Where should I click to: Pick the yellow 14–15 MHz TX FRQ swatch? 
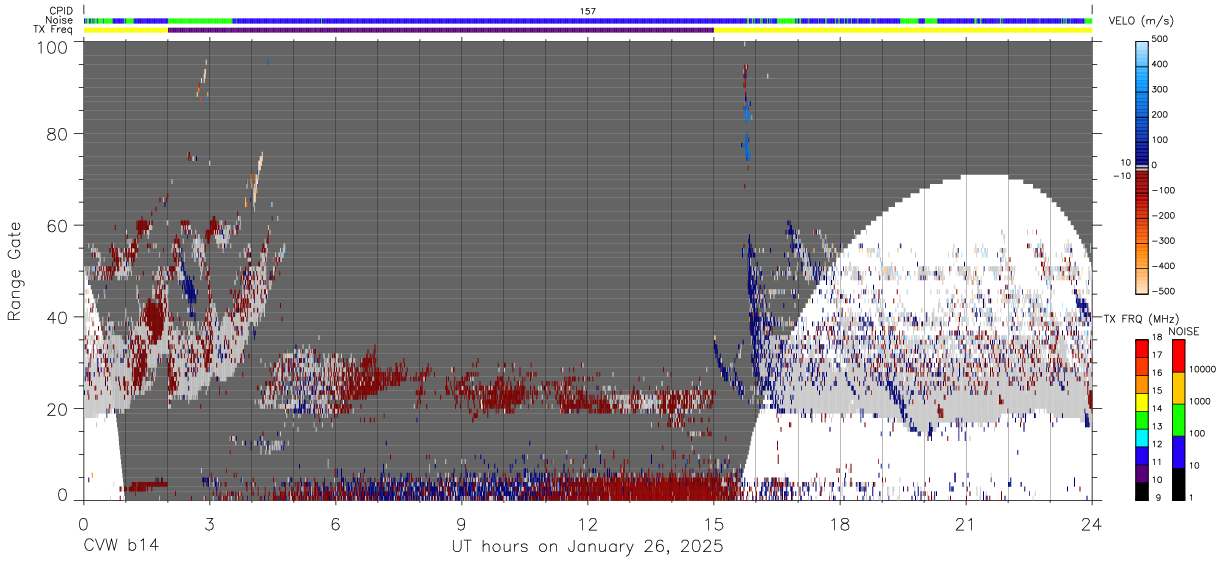(x=1141, y=401)
